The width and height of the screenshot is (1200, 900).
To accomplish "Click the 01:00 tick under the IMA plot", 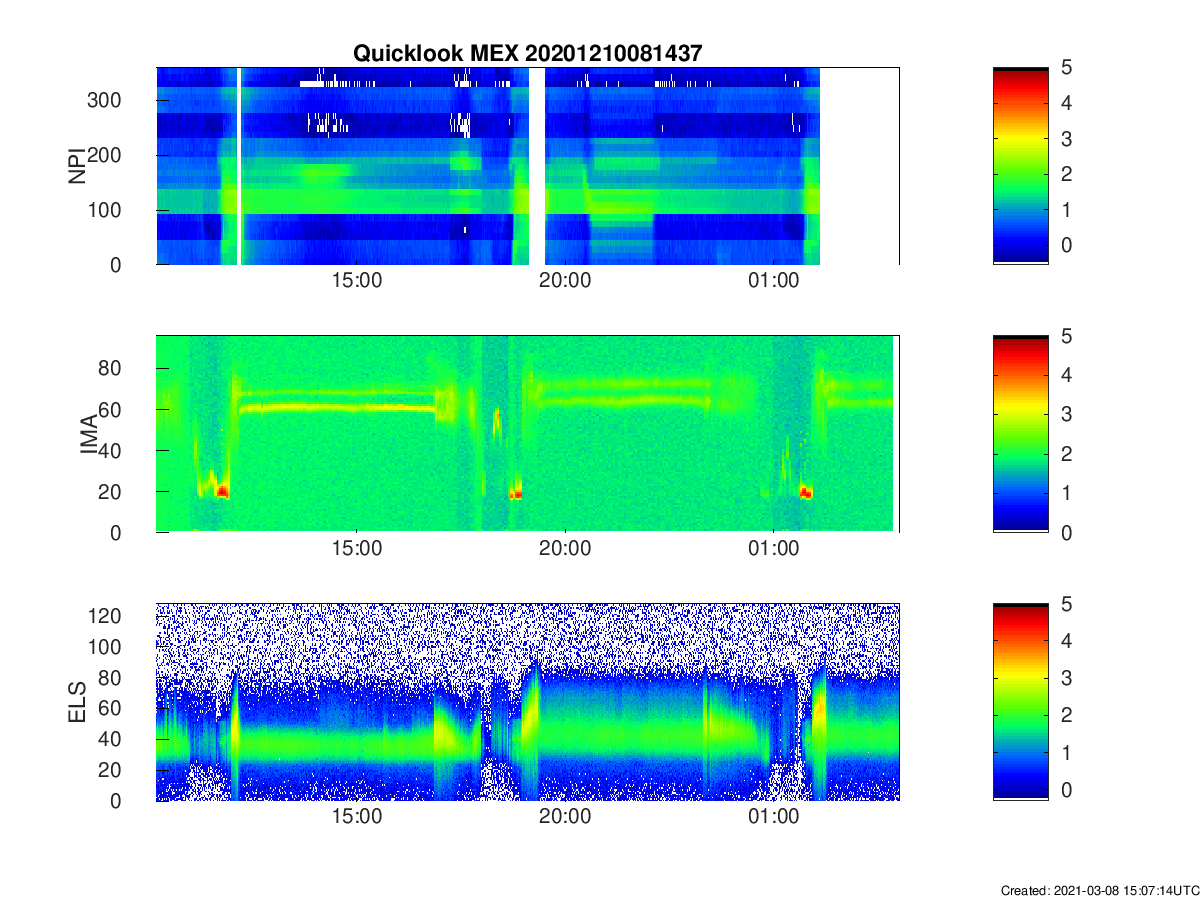I will click(x=773, y=549).
